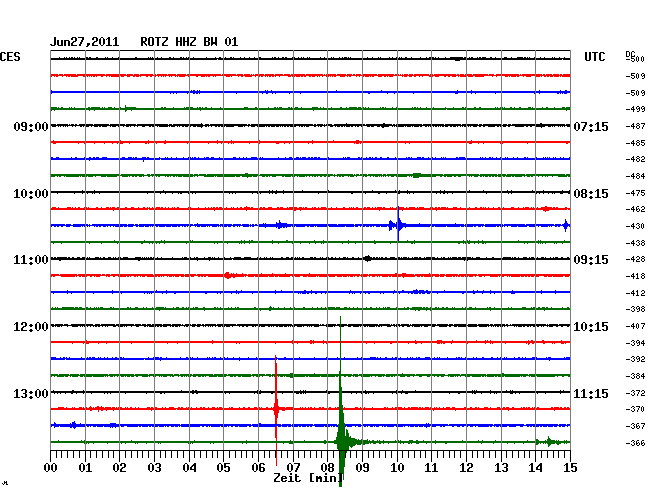The width and height of the screenshot is (650, 494).
Task: Click the DC offset value -412
Action: (x=635, y=293)
